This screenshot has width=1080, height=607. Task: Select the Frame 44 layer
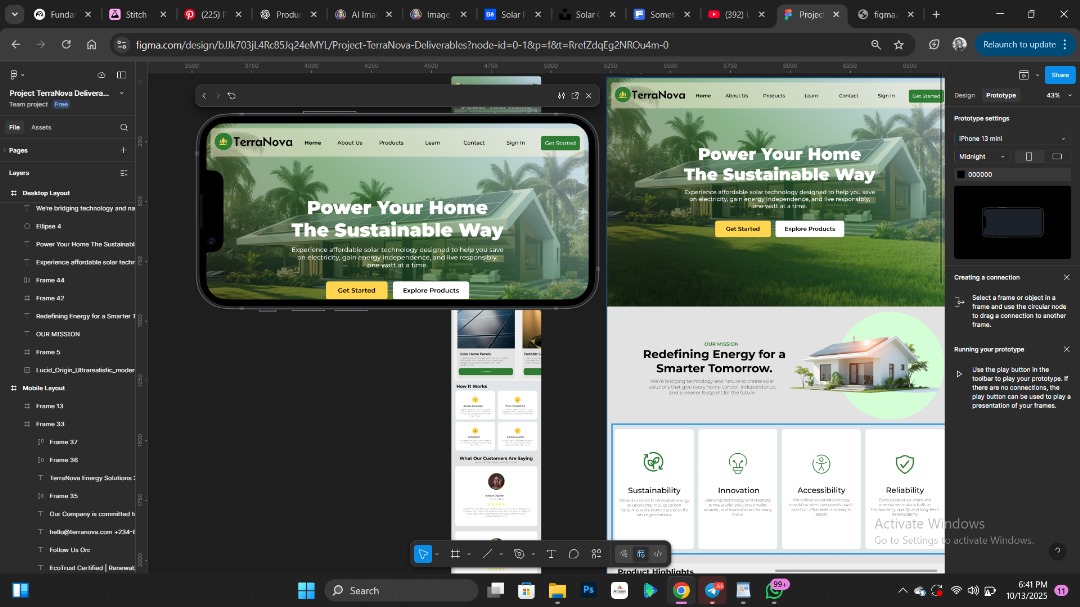pos(50,280)
